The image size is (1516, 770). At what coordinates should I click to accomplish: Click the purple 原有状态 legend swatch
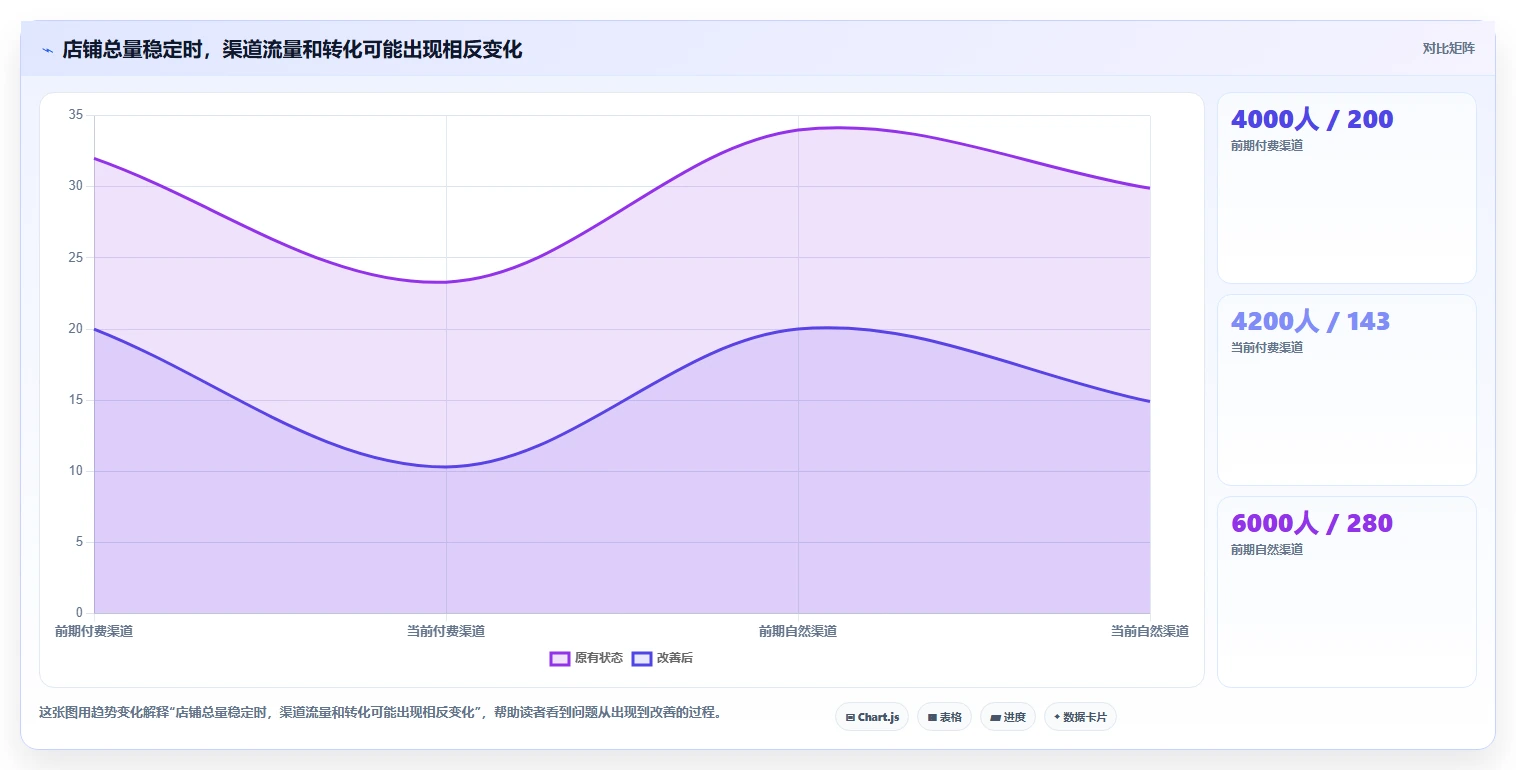pyautogui.click(x=559, y=658)
